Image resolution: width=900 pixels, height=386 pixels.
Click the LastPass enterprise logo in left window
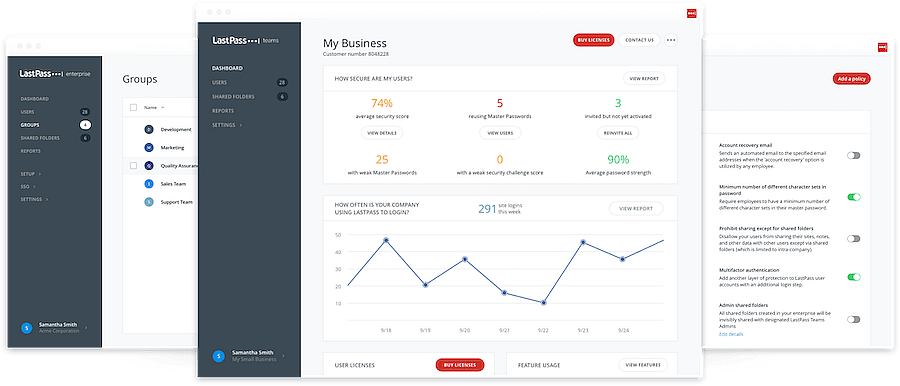click(x=55, y=74)
